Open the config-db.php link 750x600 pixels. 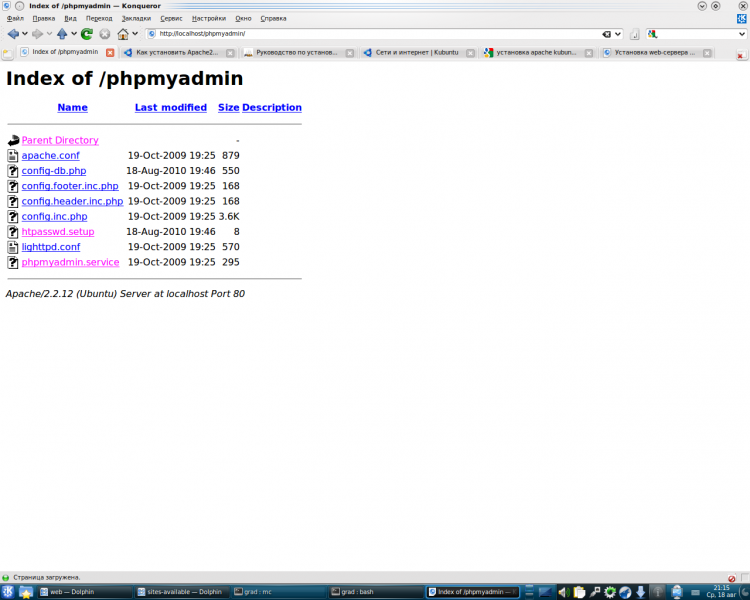click(x=54, y=171)
